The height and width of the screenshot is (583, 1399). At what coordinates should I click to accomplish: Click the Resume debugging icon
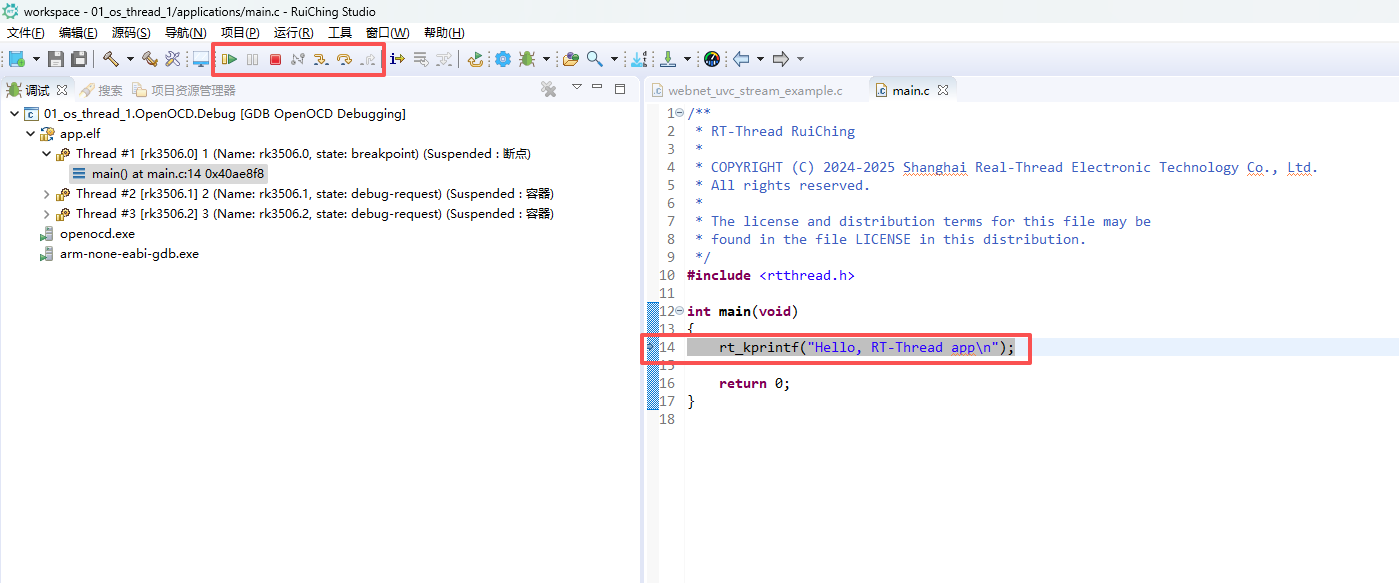click(231, 59)
